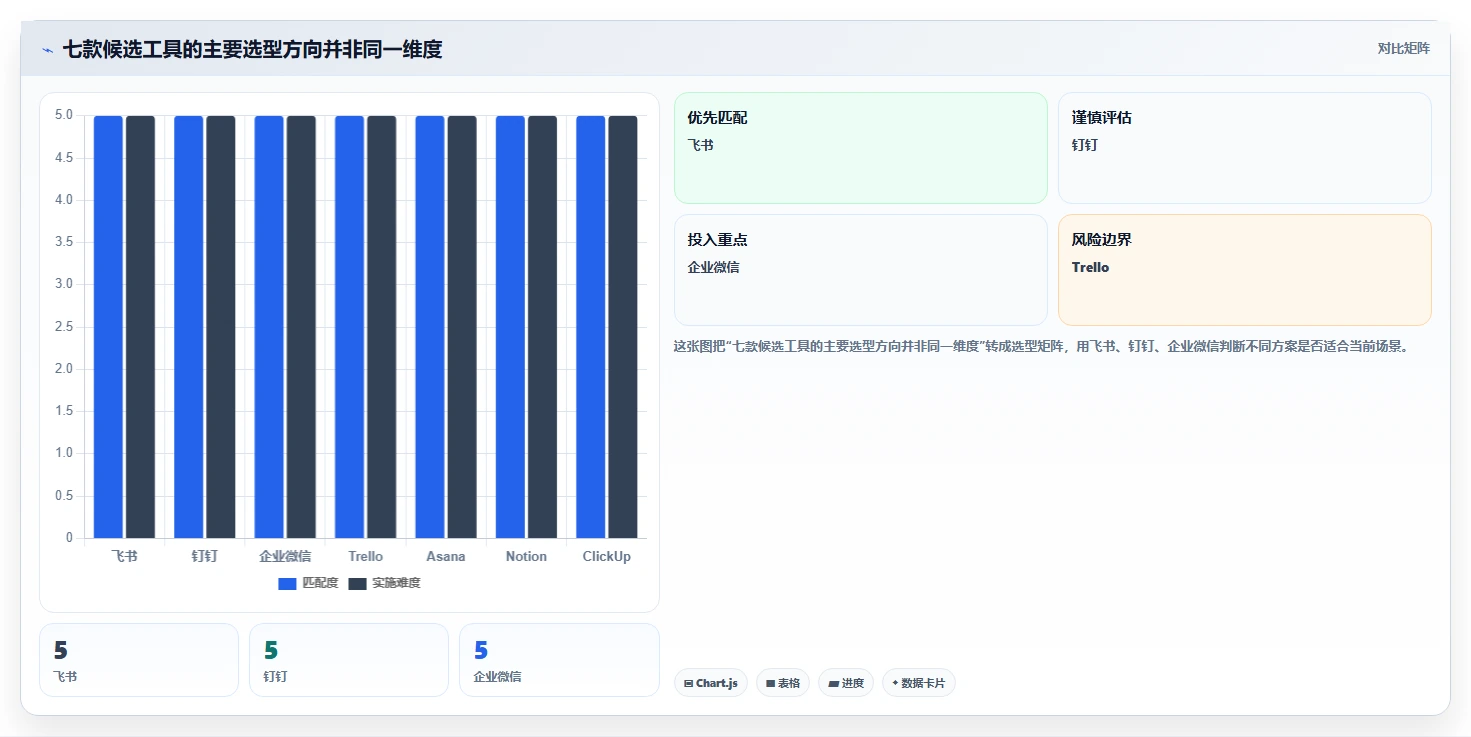Open the 风险边界 card
The image size is (1471, 737).
1245,270
